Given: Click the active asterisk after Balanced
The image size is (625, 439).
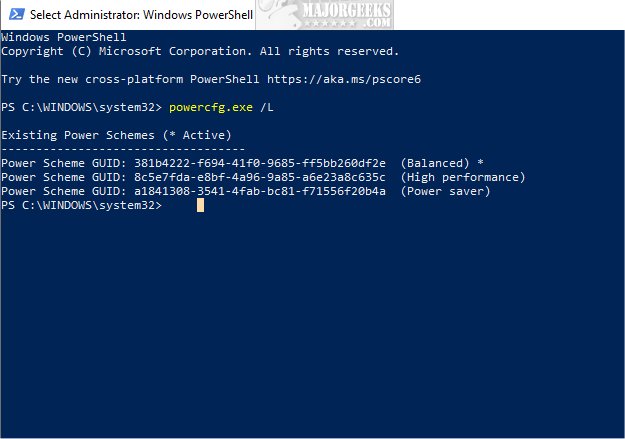Looking at the screenshot, I should (x=480, y=162).
